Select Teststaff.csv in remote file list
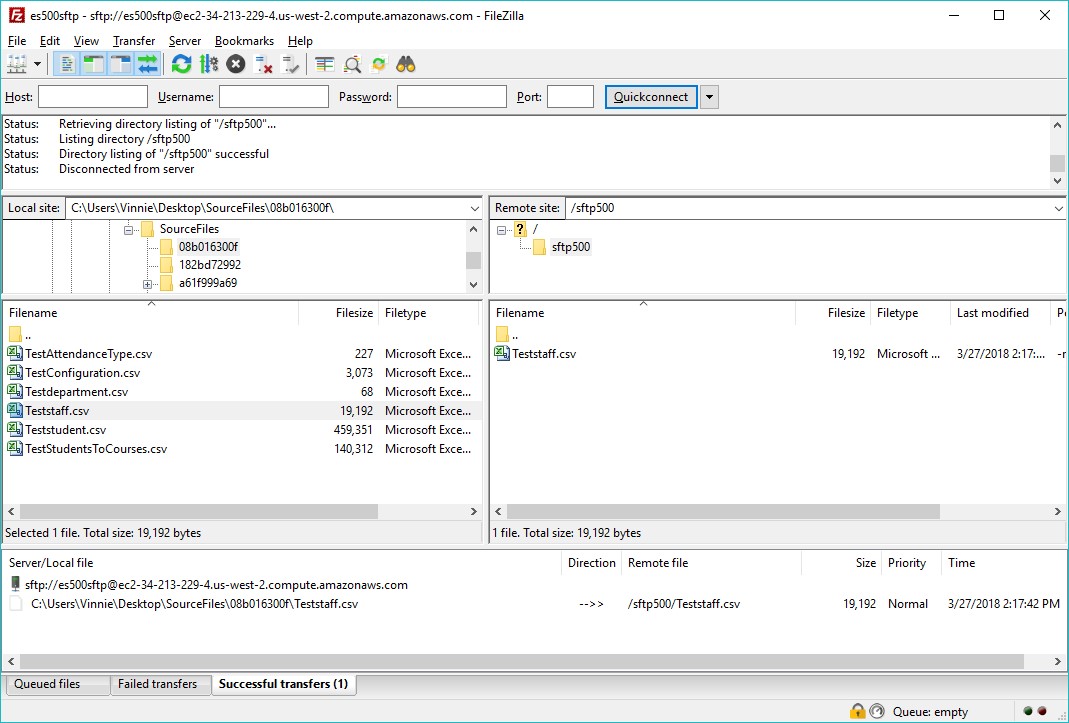Image resolution: width=1069 pixels, height=723 pixels. (543, 354)
